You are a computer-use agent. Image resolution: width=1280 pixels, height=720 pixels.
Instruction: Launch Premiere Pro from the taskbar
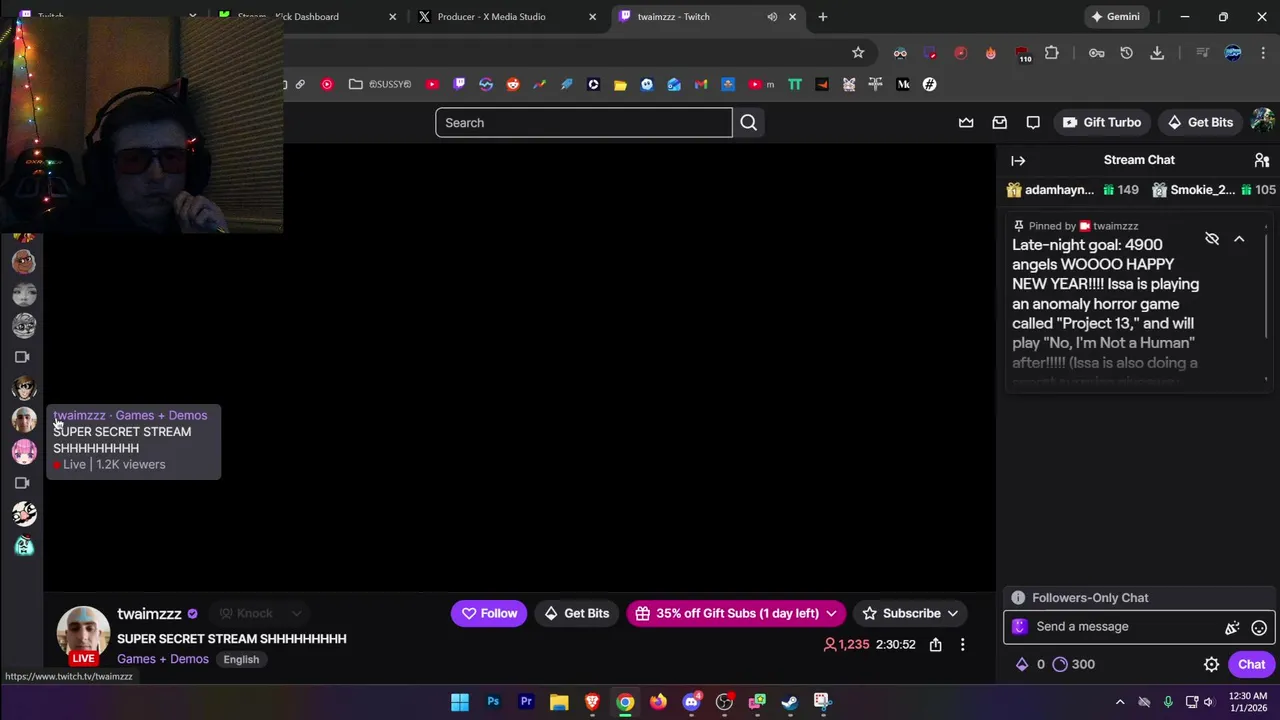pos(526,702)
